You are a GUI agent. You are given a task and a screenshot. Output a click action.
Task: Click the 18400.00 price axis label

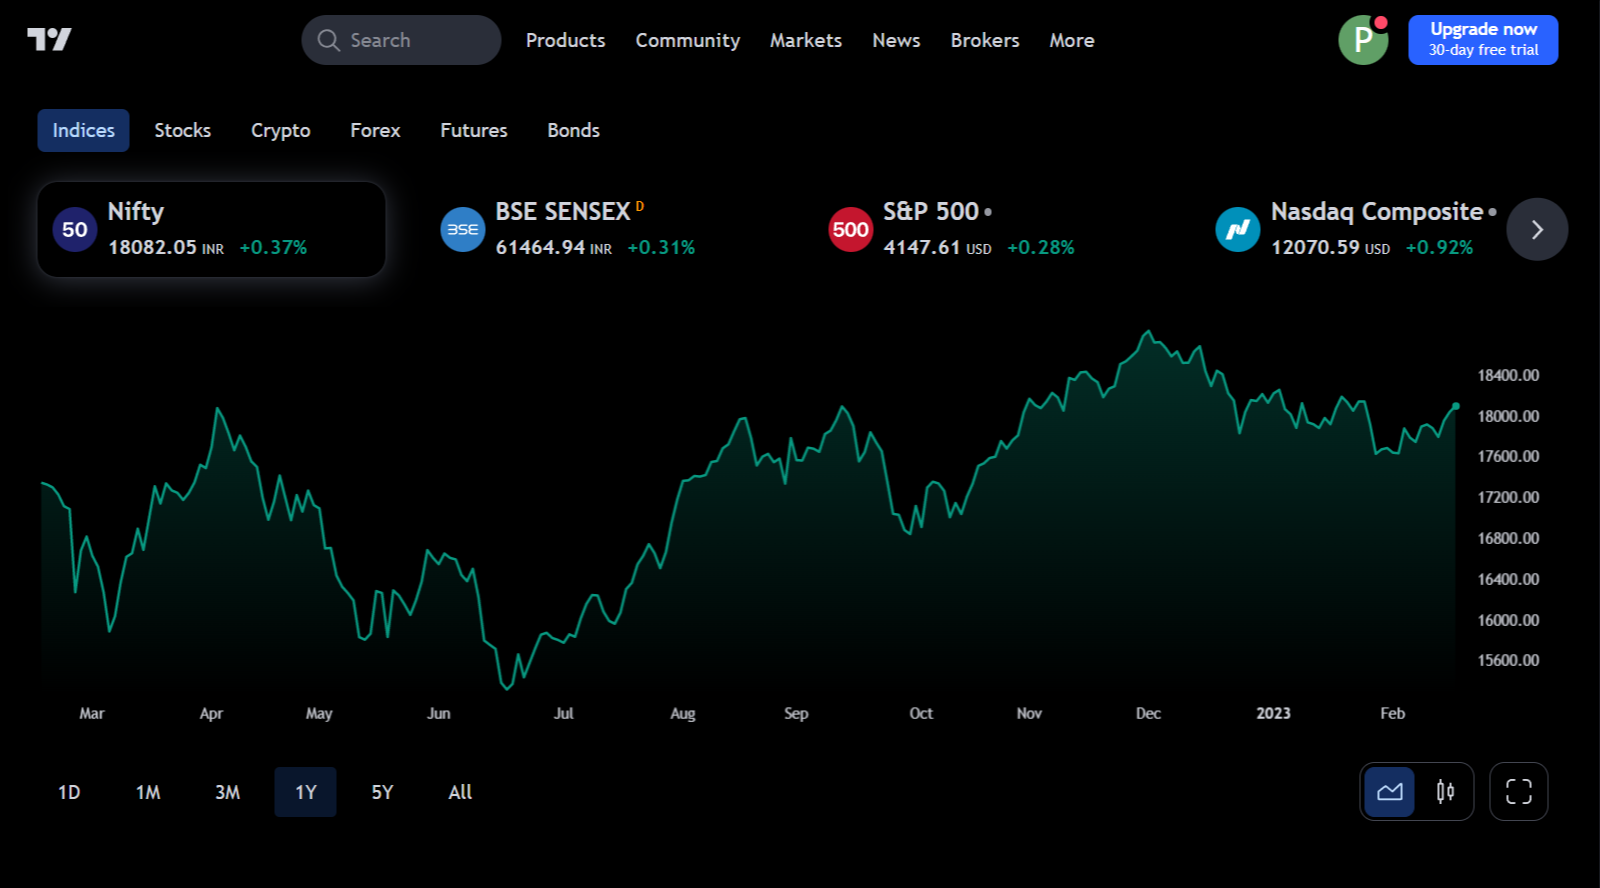(x=1508, y=375)
